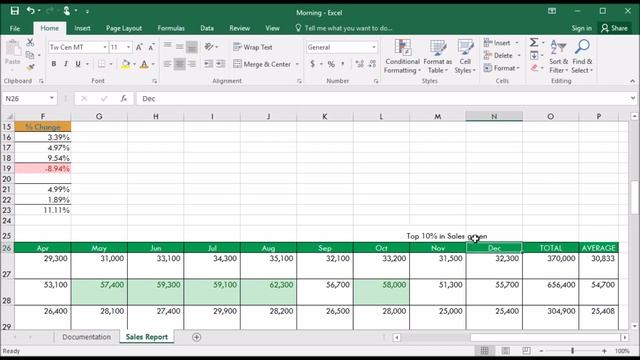Switch to the Data tab
Screen dimensions: 640x360
pyautogui.click(x=207, y=28)
